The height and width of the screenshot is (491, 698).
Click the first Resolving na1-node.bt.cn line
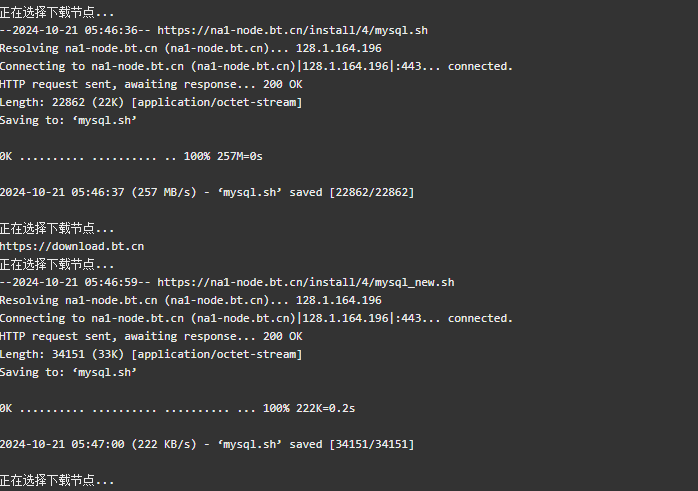(191, 48)
